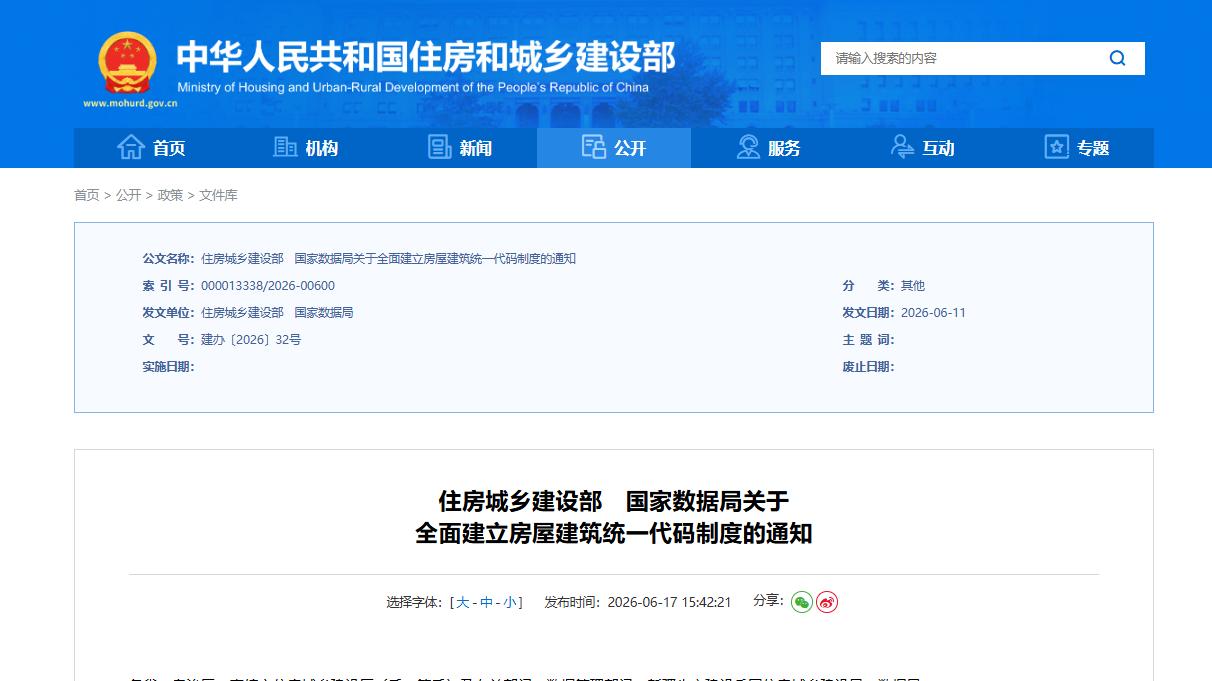
Task: Click the index number 000013338/2026-00600
Action: [268, 285]
